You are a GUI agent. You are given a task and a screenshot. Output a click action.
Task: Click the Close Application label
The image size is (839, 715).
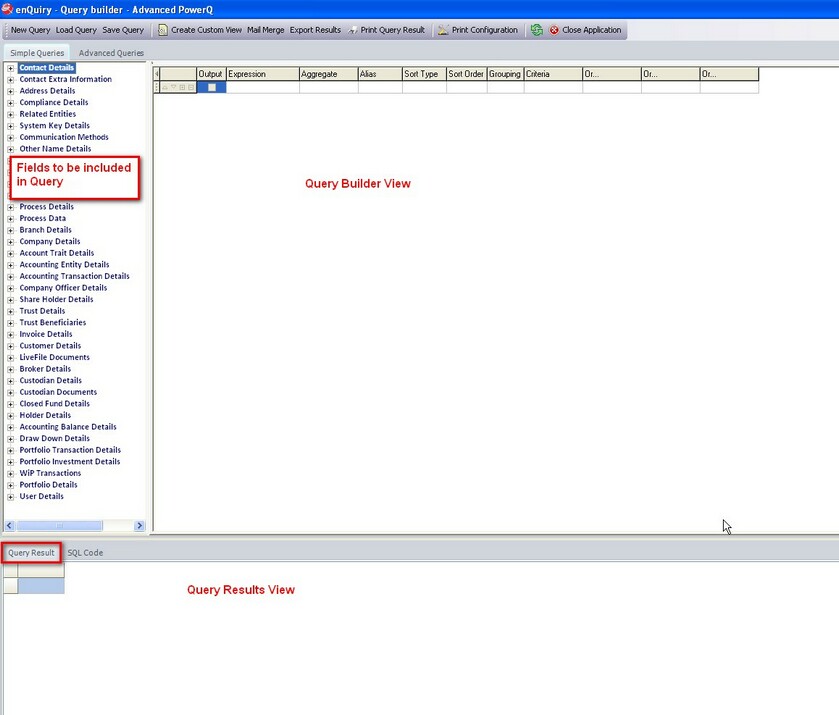pyautogui.click(x=592, y=30)
